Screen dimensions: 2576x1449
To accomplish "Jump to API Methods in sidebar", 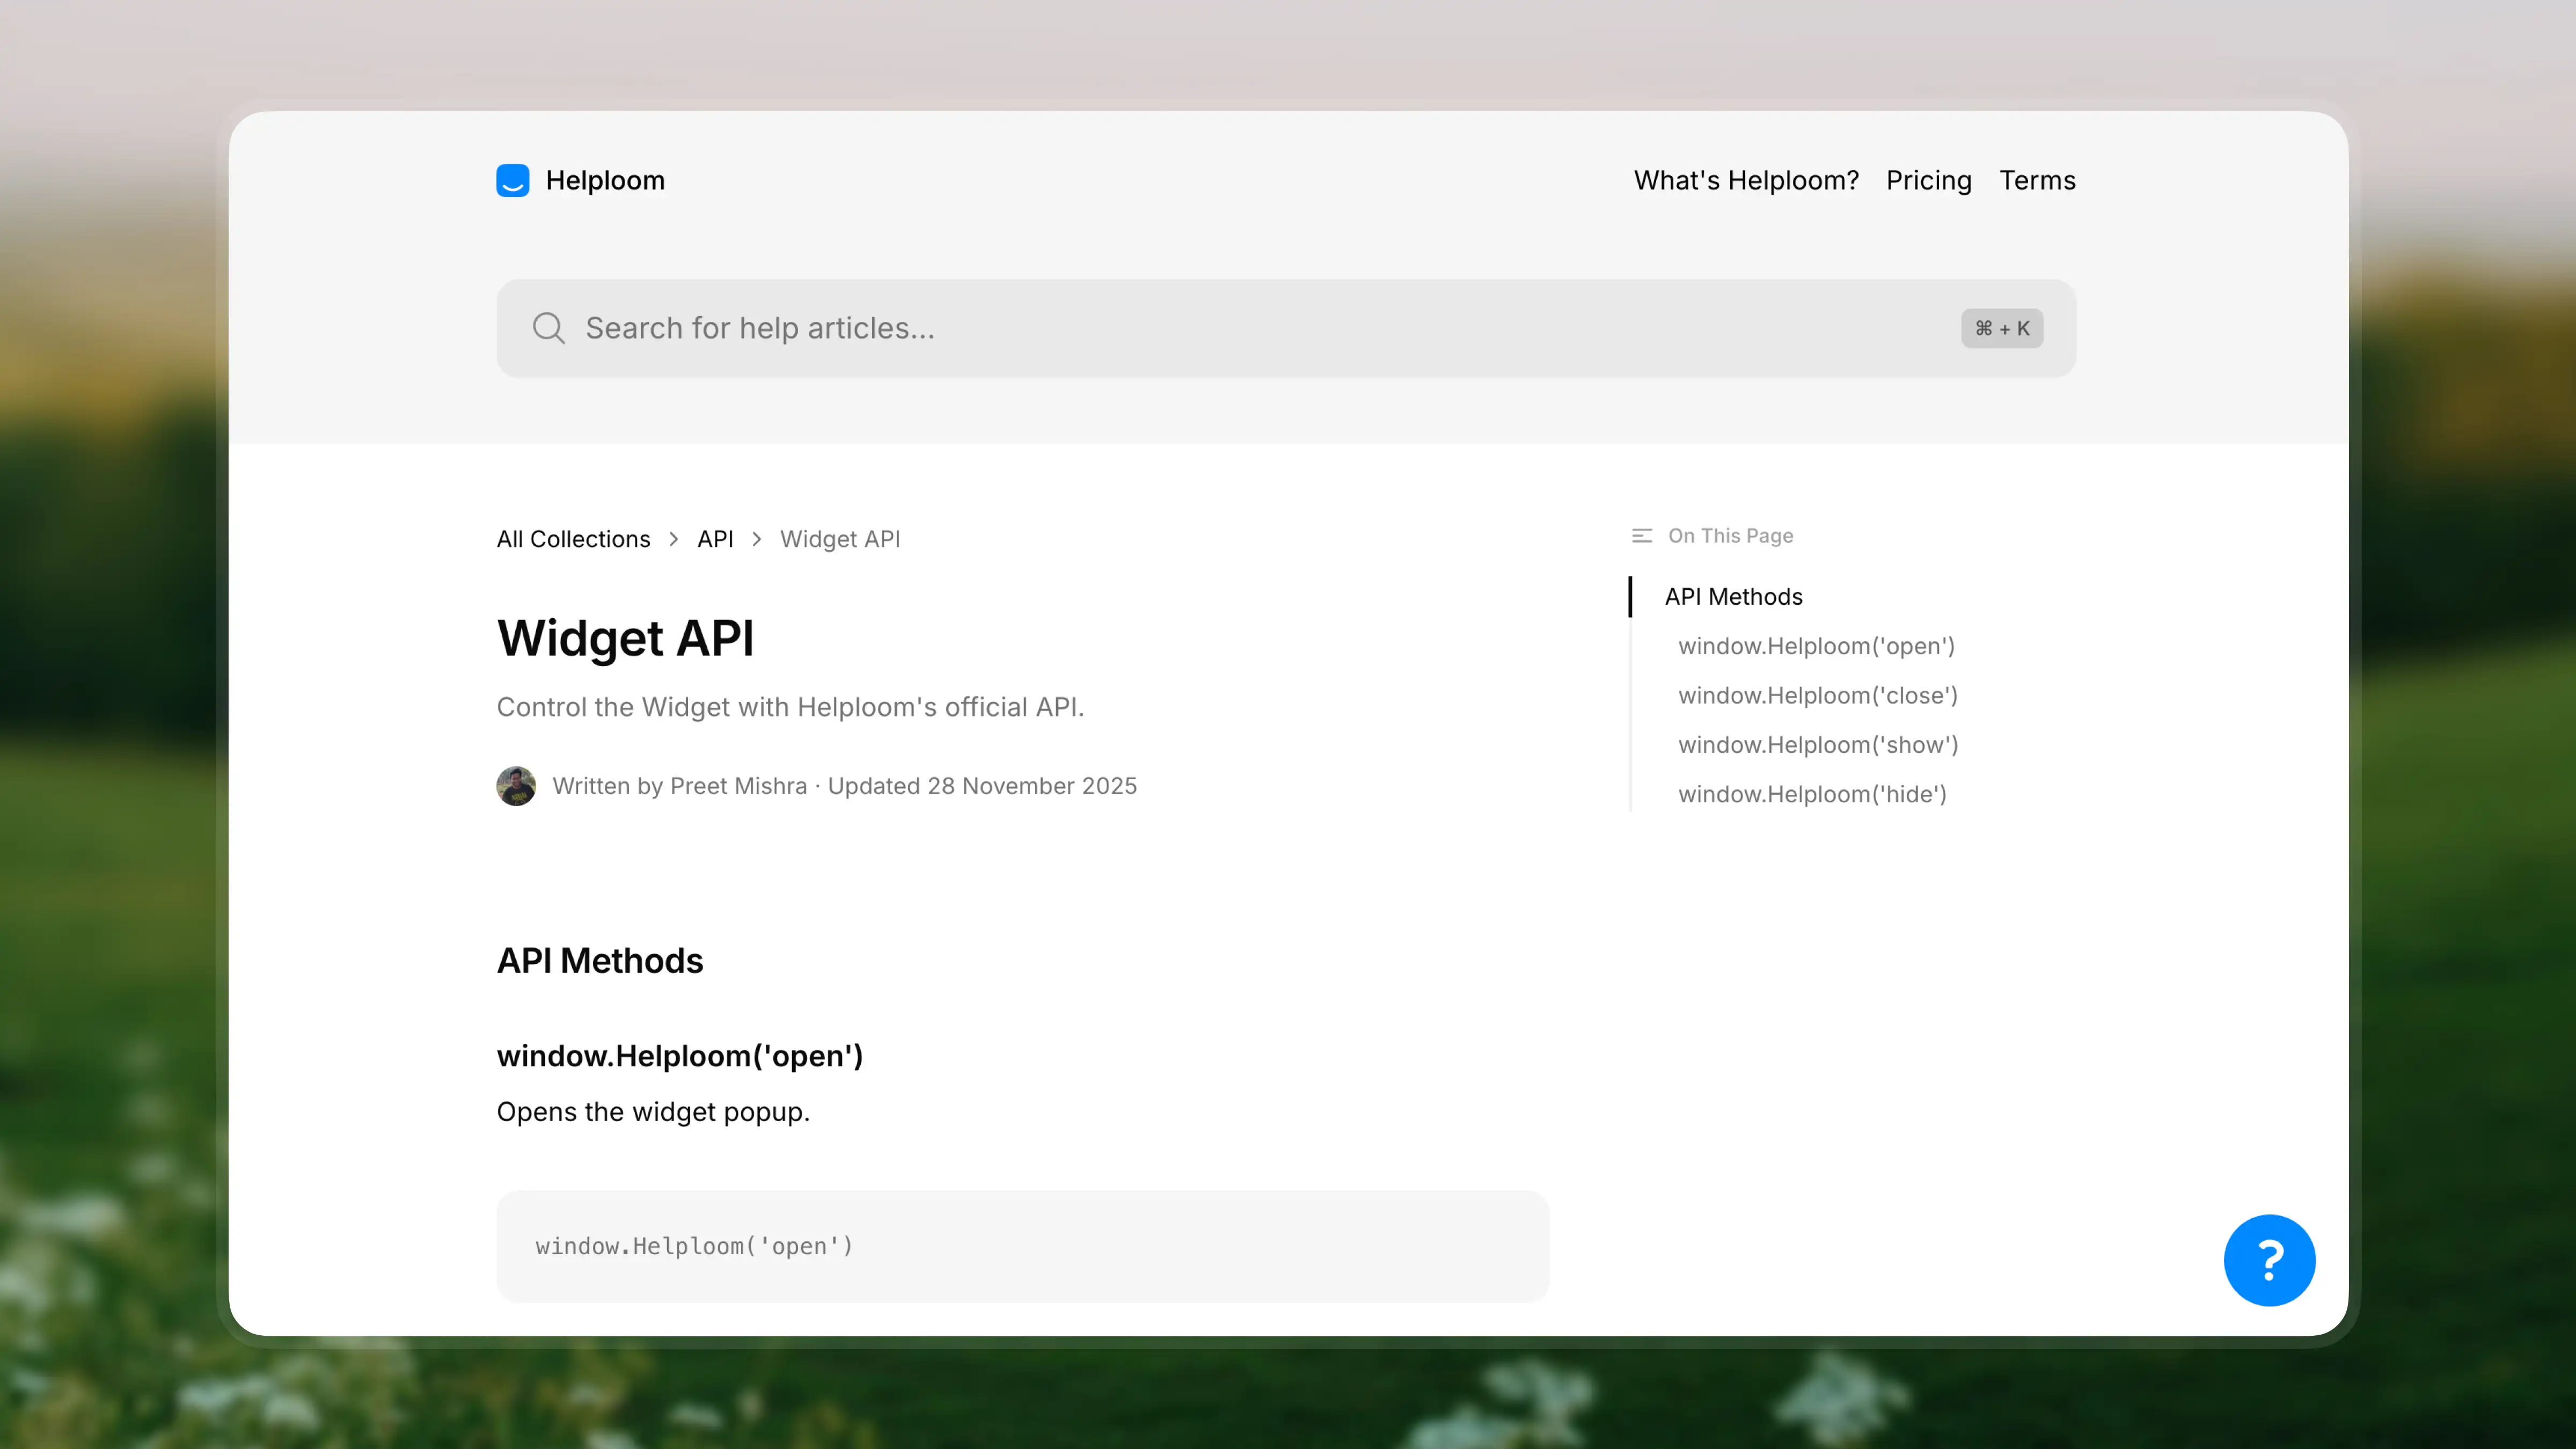I will click(1733, 597).
